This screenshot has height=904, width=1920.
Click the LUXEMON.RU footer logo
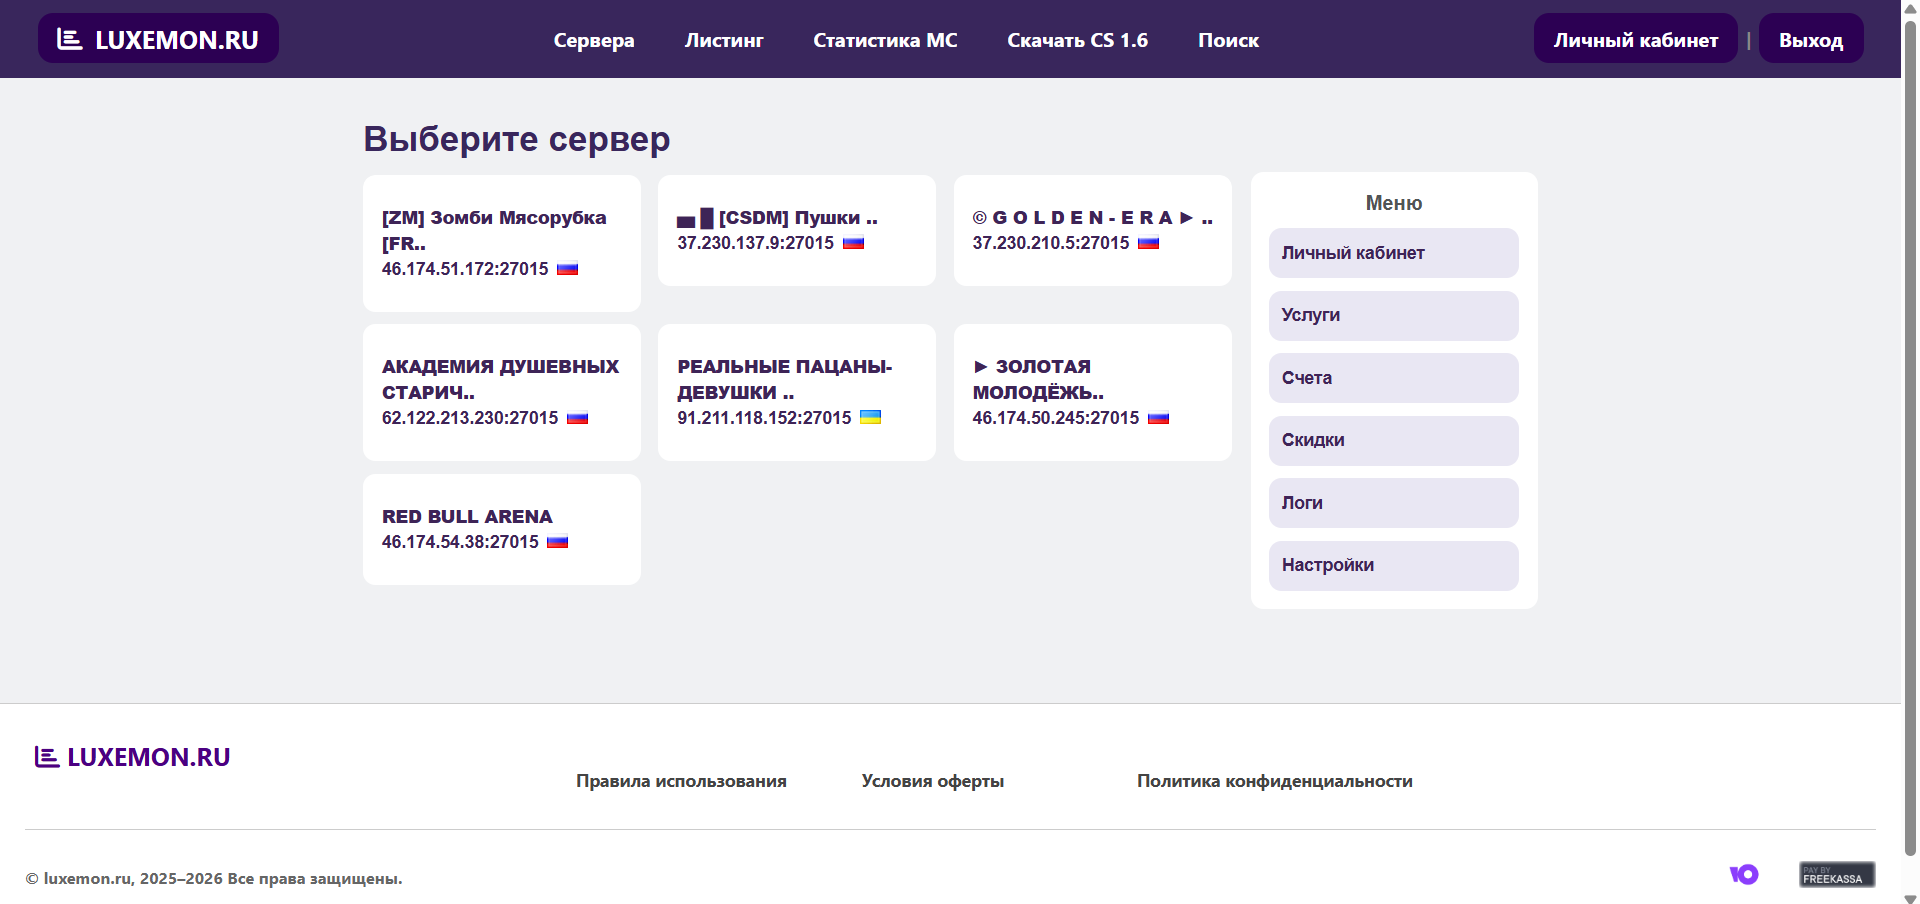pyautogui.click(x=132, y=758)
